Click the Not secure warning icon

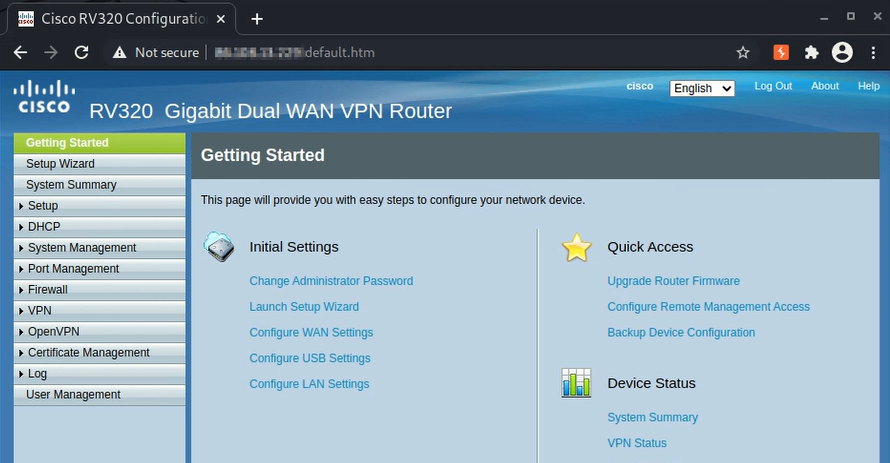pos(119,53)
